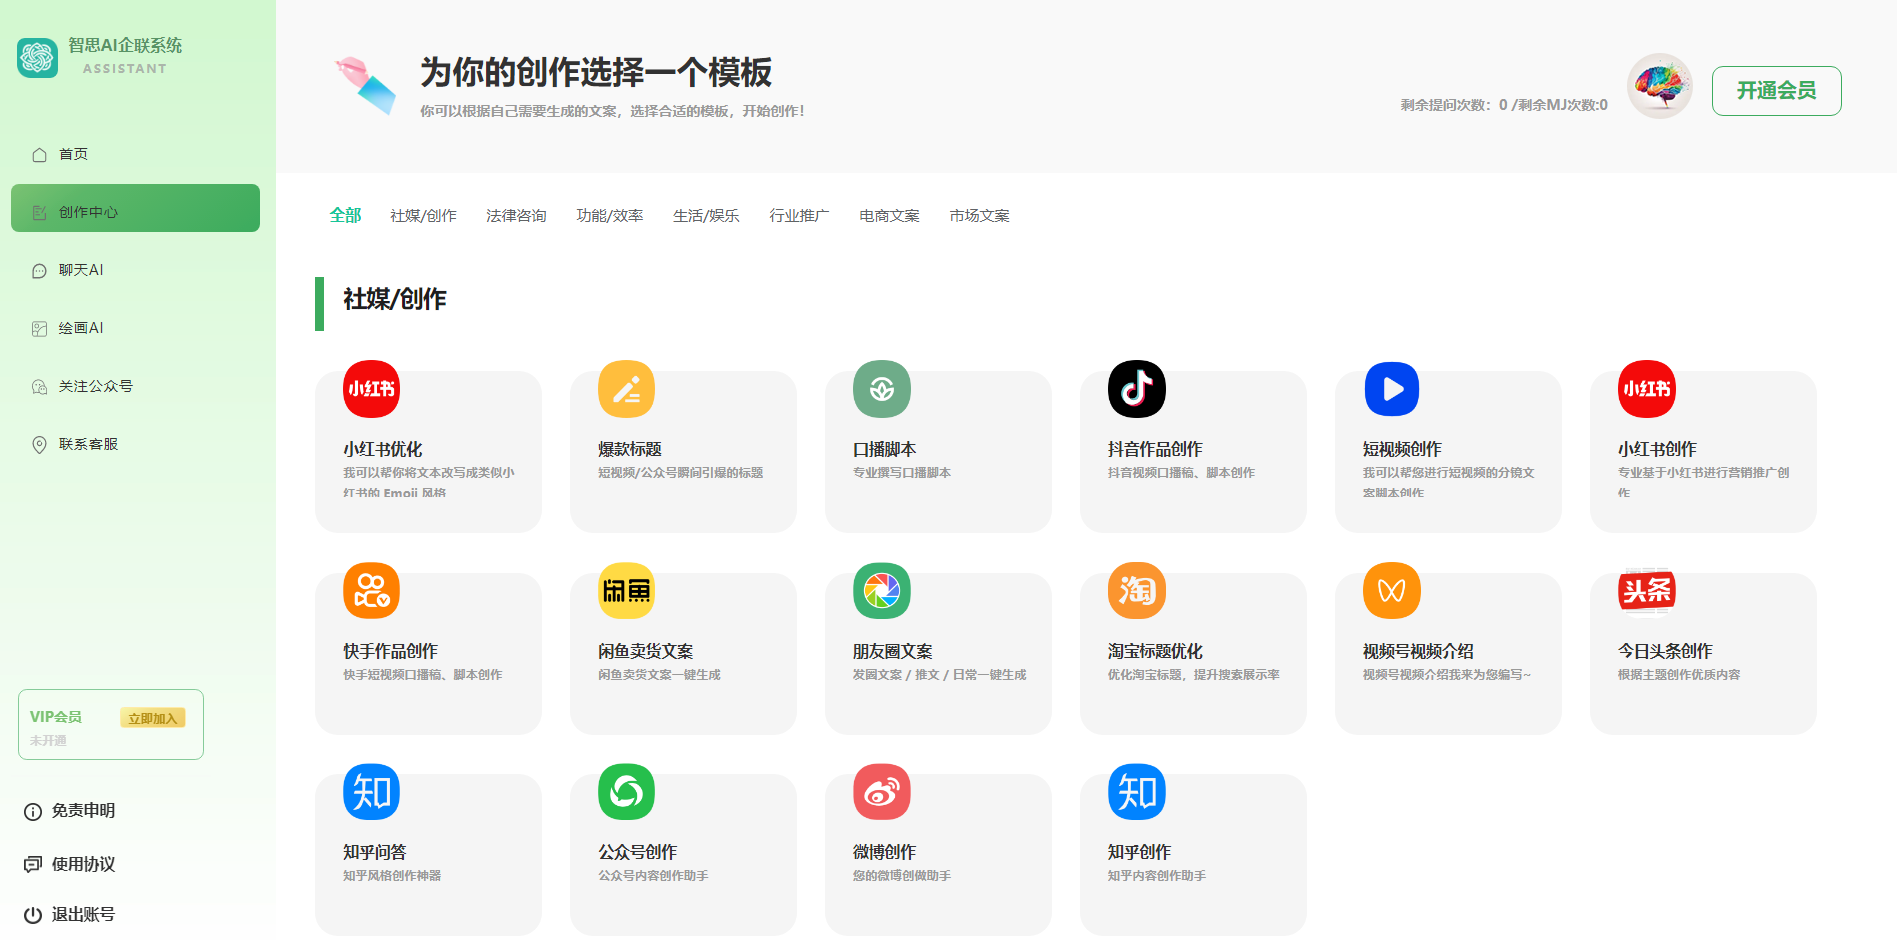Click the 微博创作 card title
This screenshot has height=940, width=1897.
point(884,852)
